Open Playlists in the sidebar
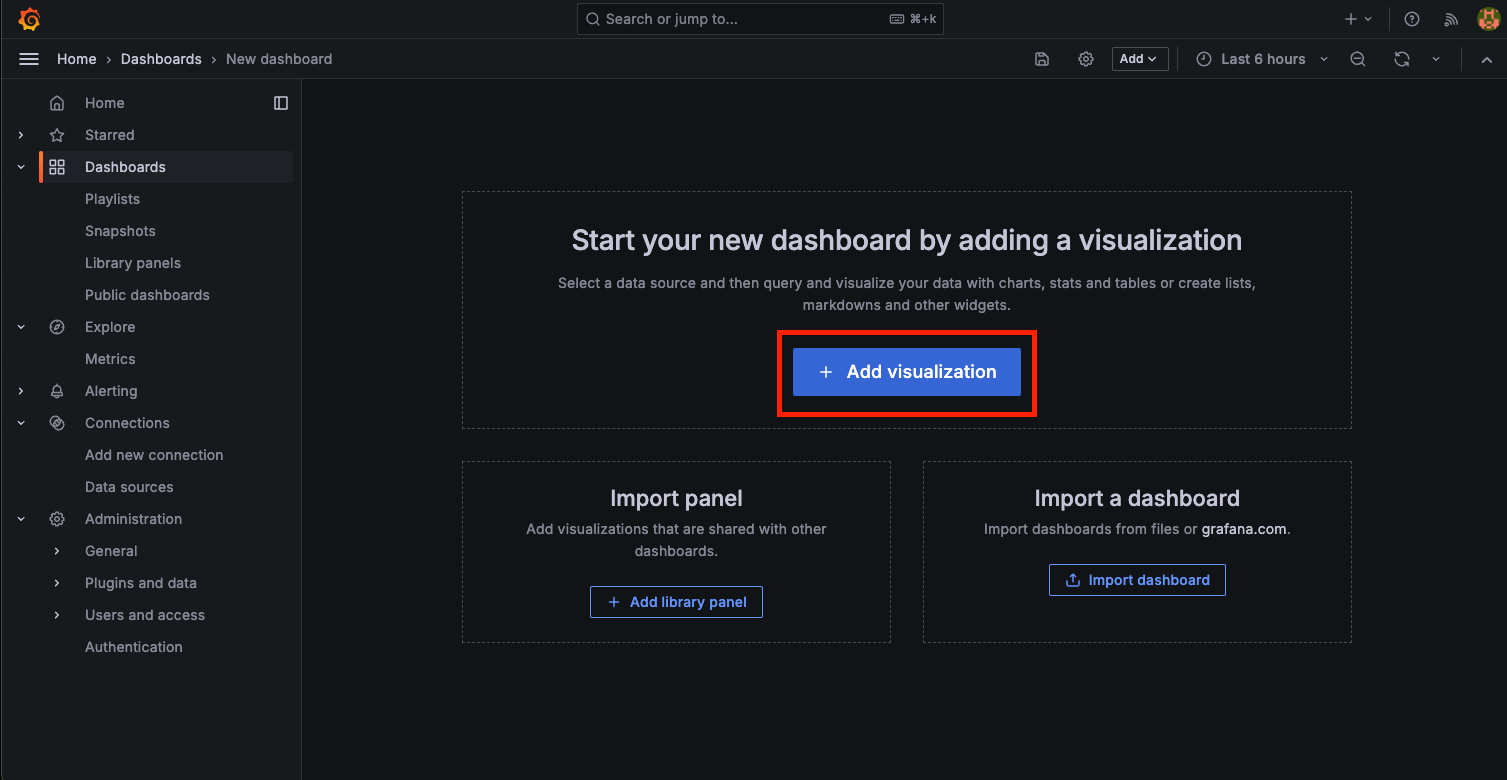Screen dimensions: 1507x780 click(x=112, y=199)
